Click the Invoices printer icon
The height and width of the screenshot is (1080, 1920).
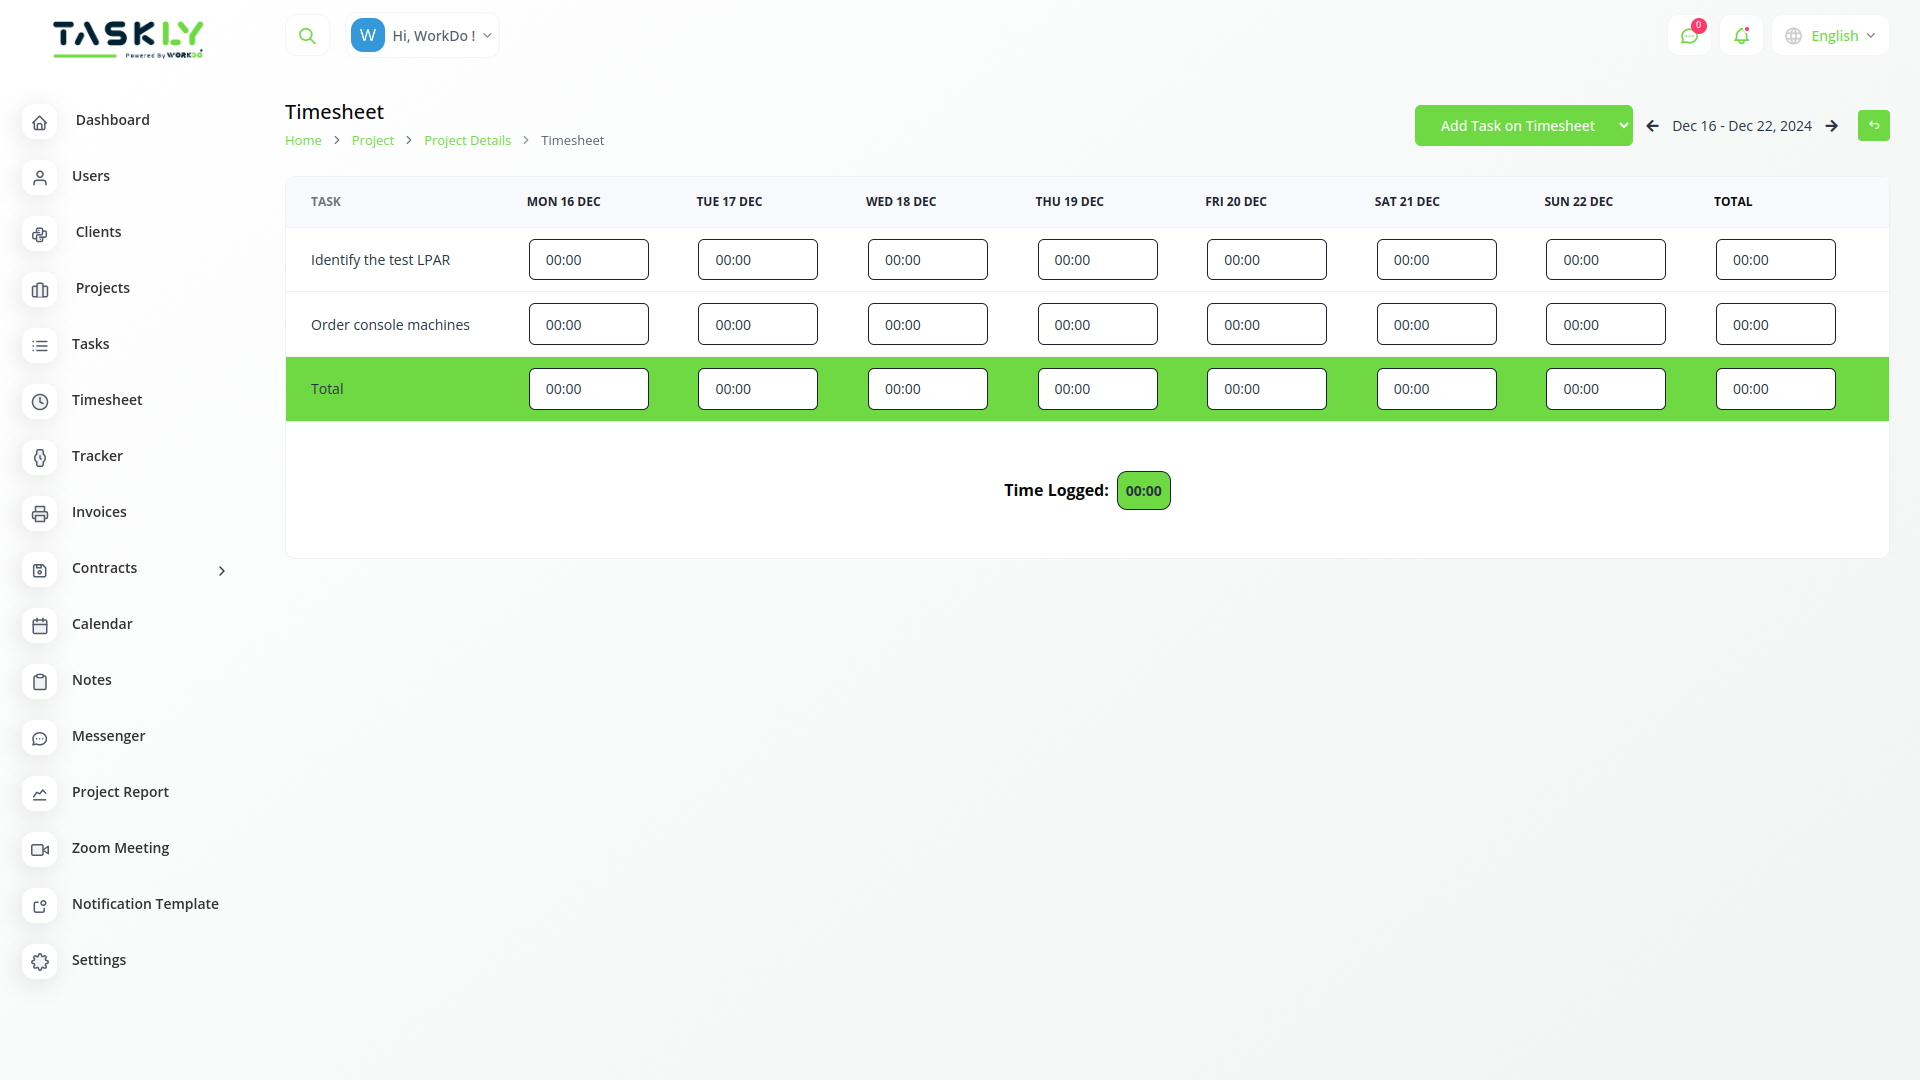pos(39,514)
